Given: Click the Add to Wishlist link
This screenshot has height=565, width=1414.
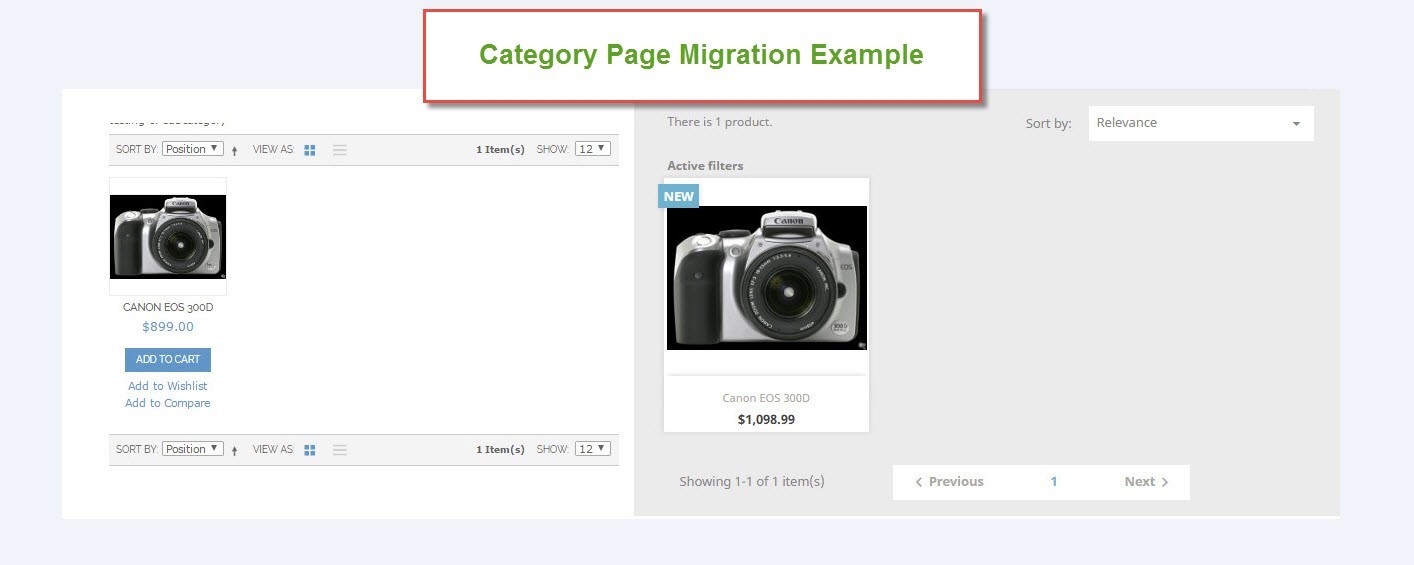Looking at the screenshot, I should pos(168,386).
